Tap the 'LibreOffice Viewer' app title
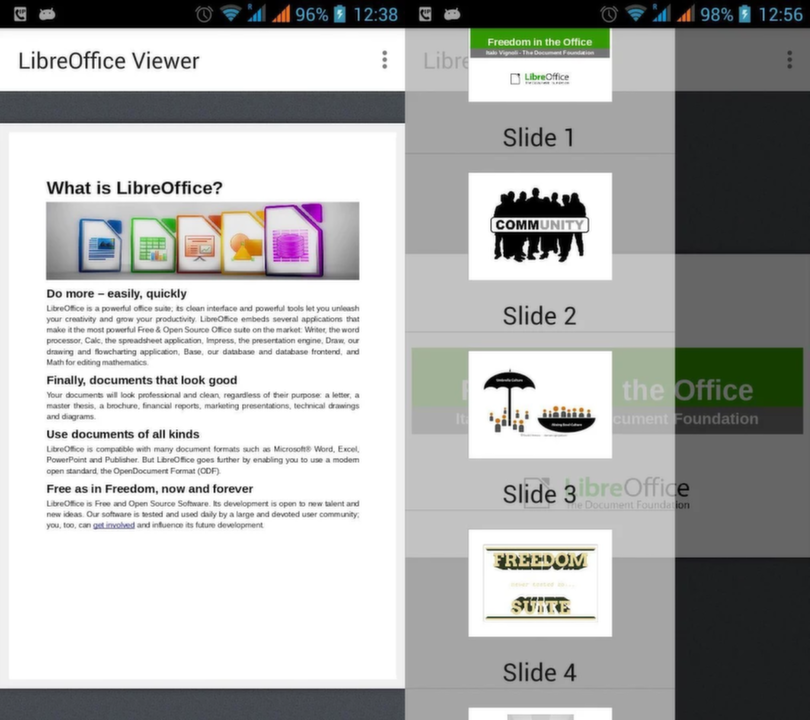This screenshot has height=720, width=810. tap(108, 61)
